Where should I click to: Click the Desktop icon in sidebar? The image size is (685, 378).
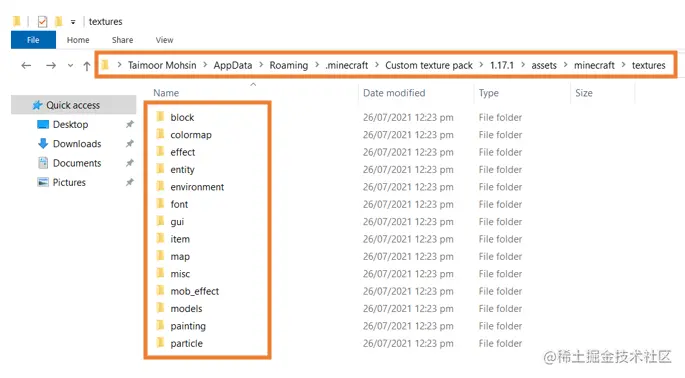[x=43, y=125]
